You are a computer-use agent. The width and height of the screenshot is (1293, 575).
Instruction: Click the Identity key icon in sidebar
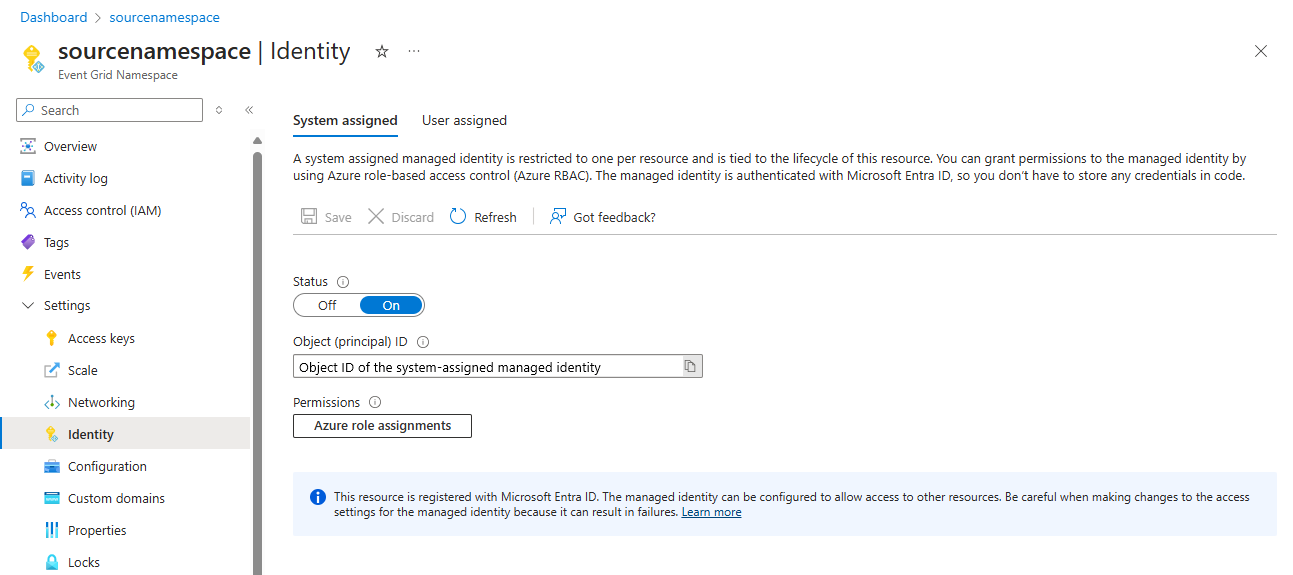tap(52, 434)
